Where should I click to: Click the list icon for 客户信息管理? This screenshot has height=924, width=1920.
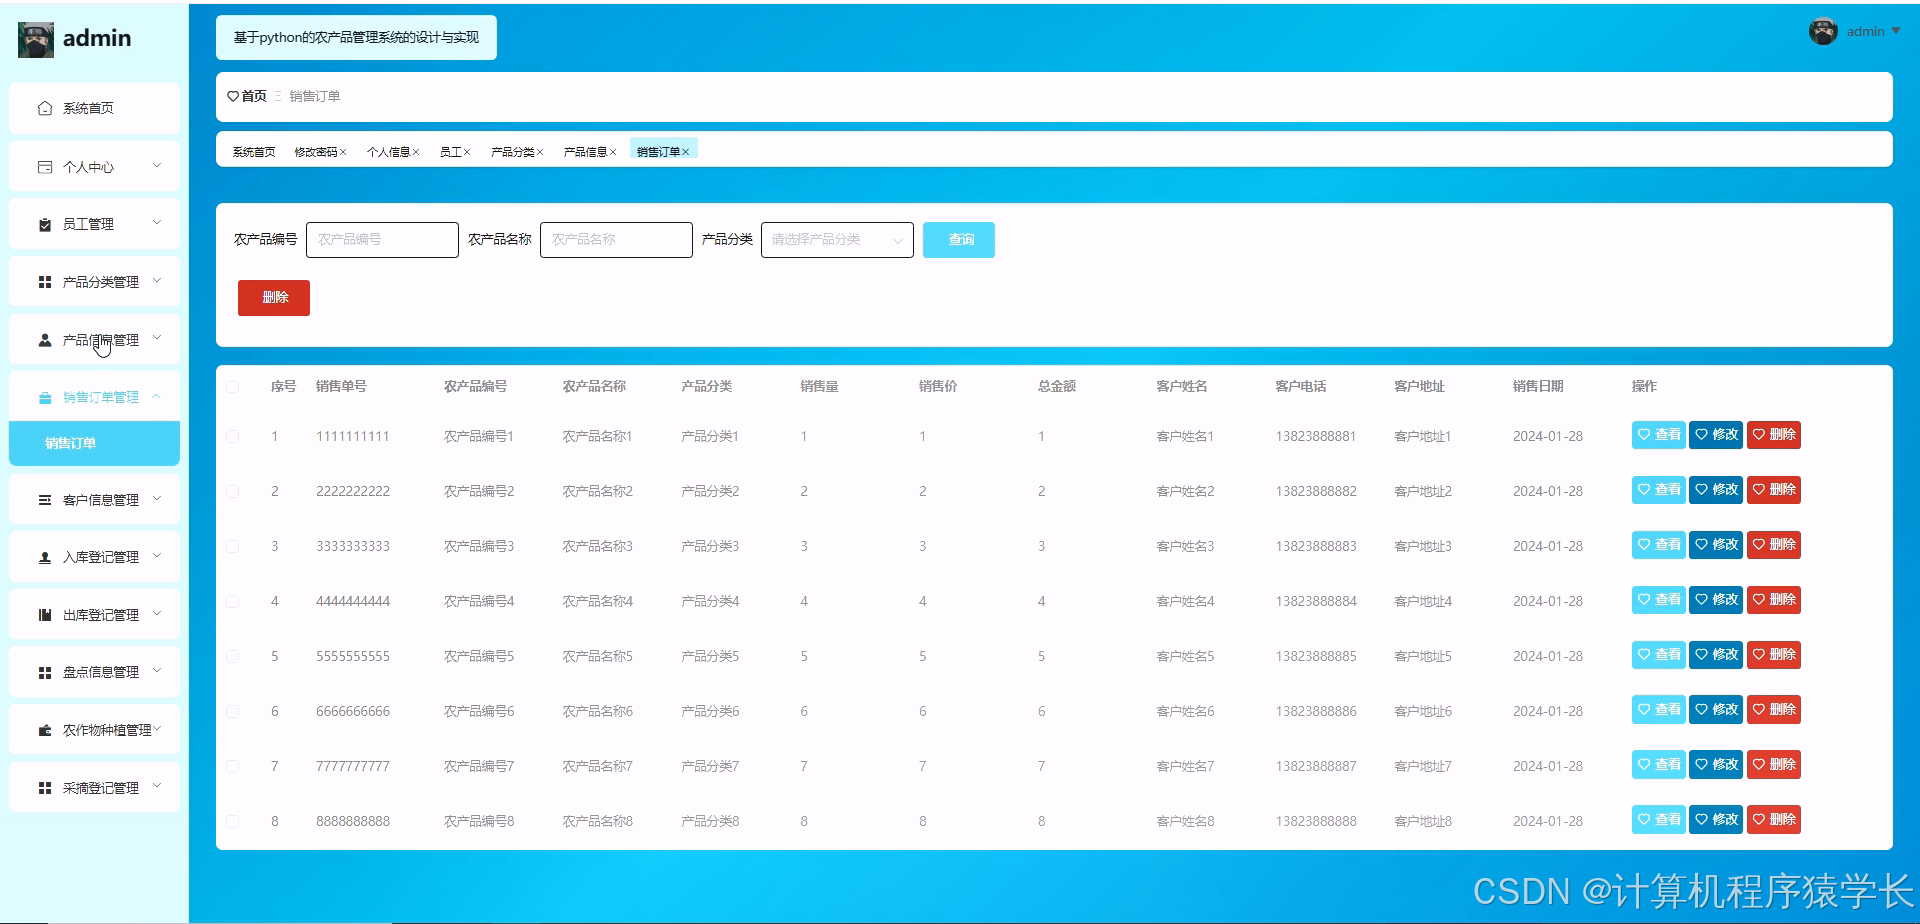pyautogui.click(x=45, y=500)
